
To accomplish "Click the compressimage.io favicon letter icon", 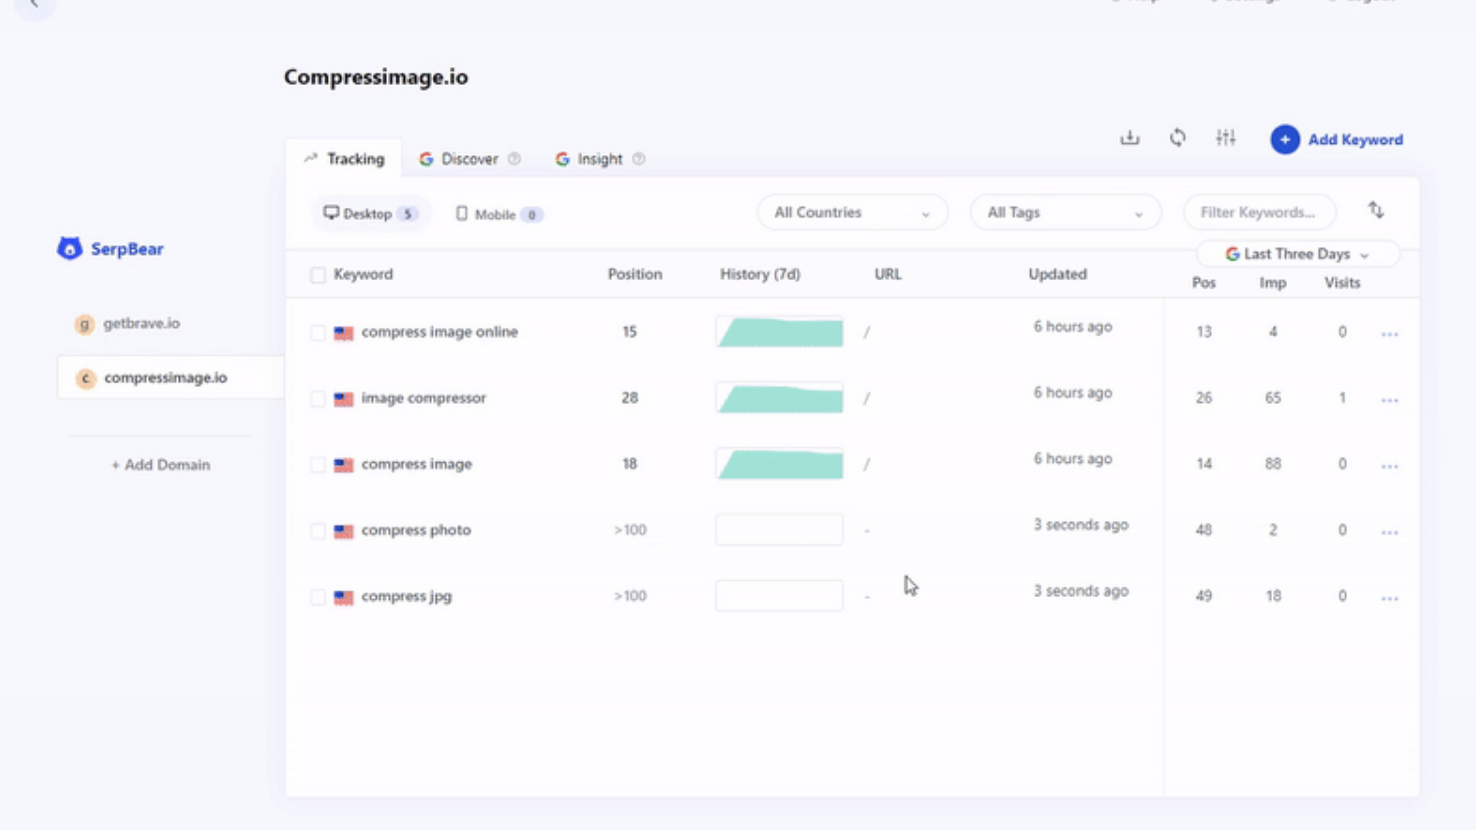I will [x=85, y=378].
